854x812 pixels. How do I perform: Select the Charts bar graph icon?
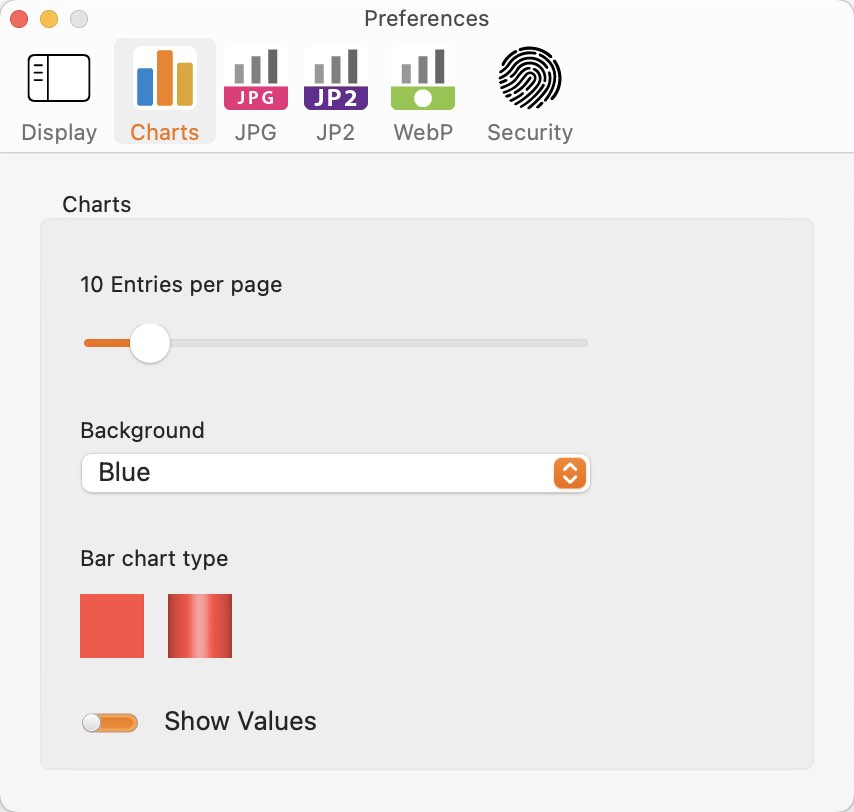click(x=164, y=78)
